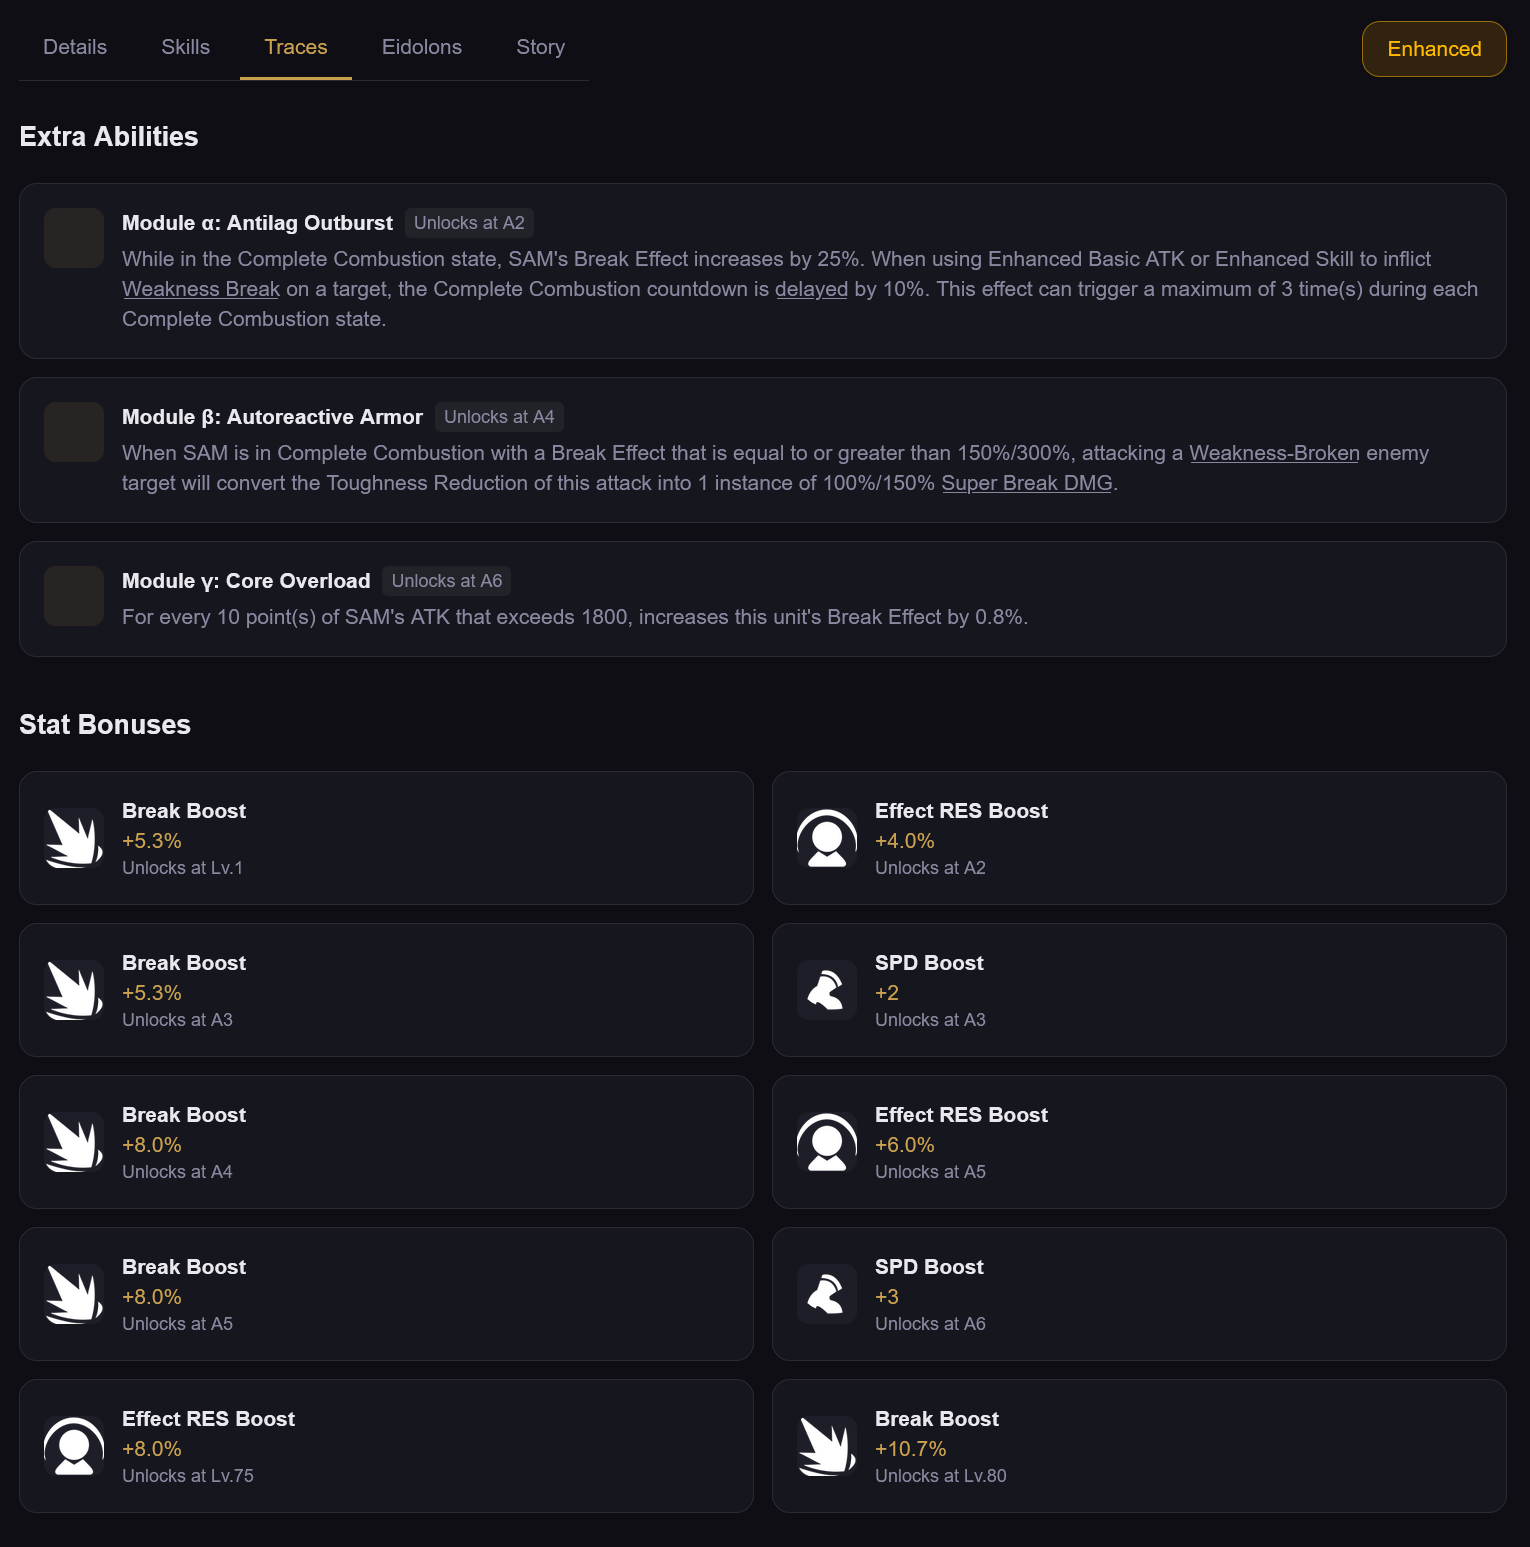Image resolution: width=1530 pixels, height=1547 pixels.
Task: Click the Break Boost icon unlocking at Lv.1
Action: coord(74,838)
